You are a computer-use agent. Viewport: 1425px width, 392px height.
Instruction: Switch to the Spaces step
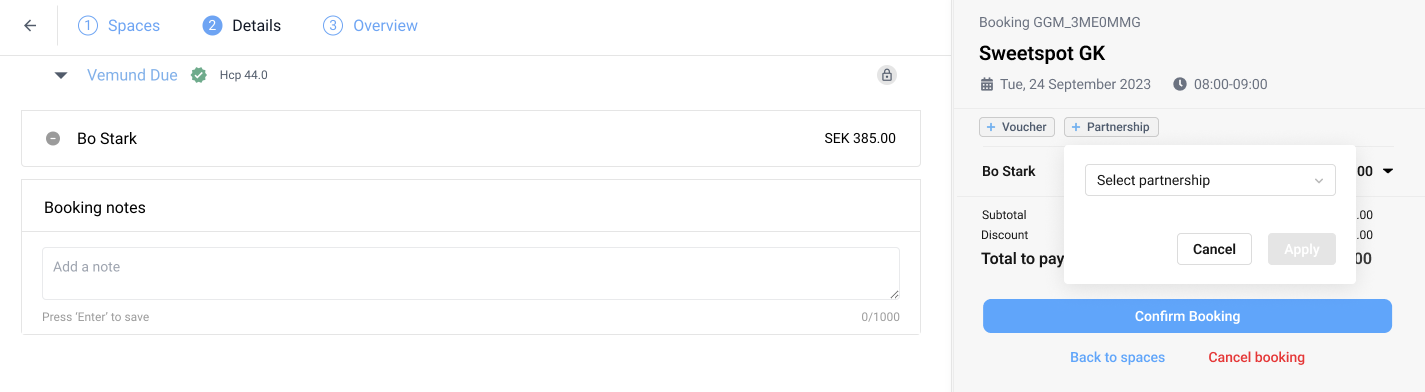click(x=119, y=26)
